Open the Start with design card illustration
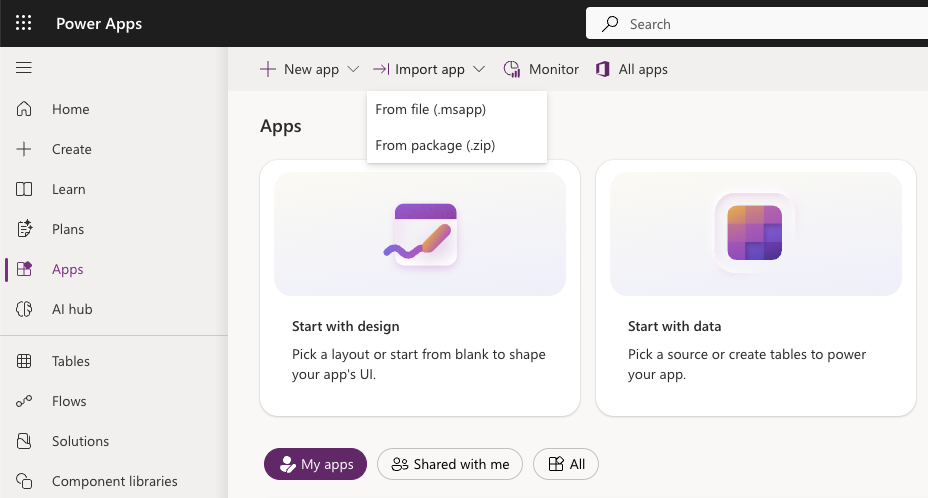Screen dimensions: 928x498 (x=420, y=234)
